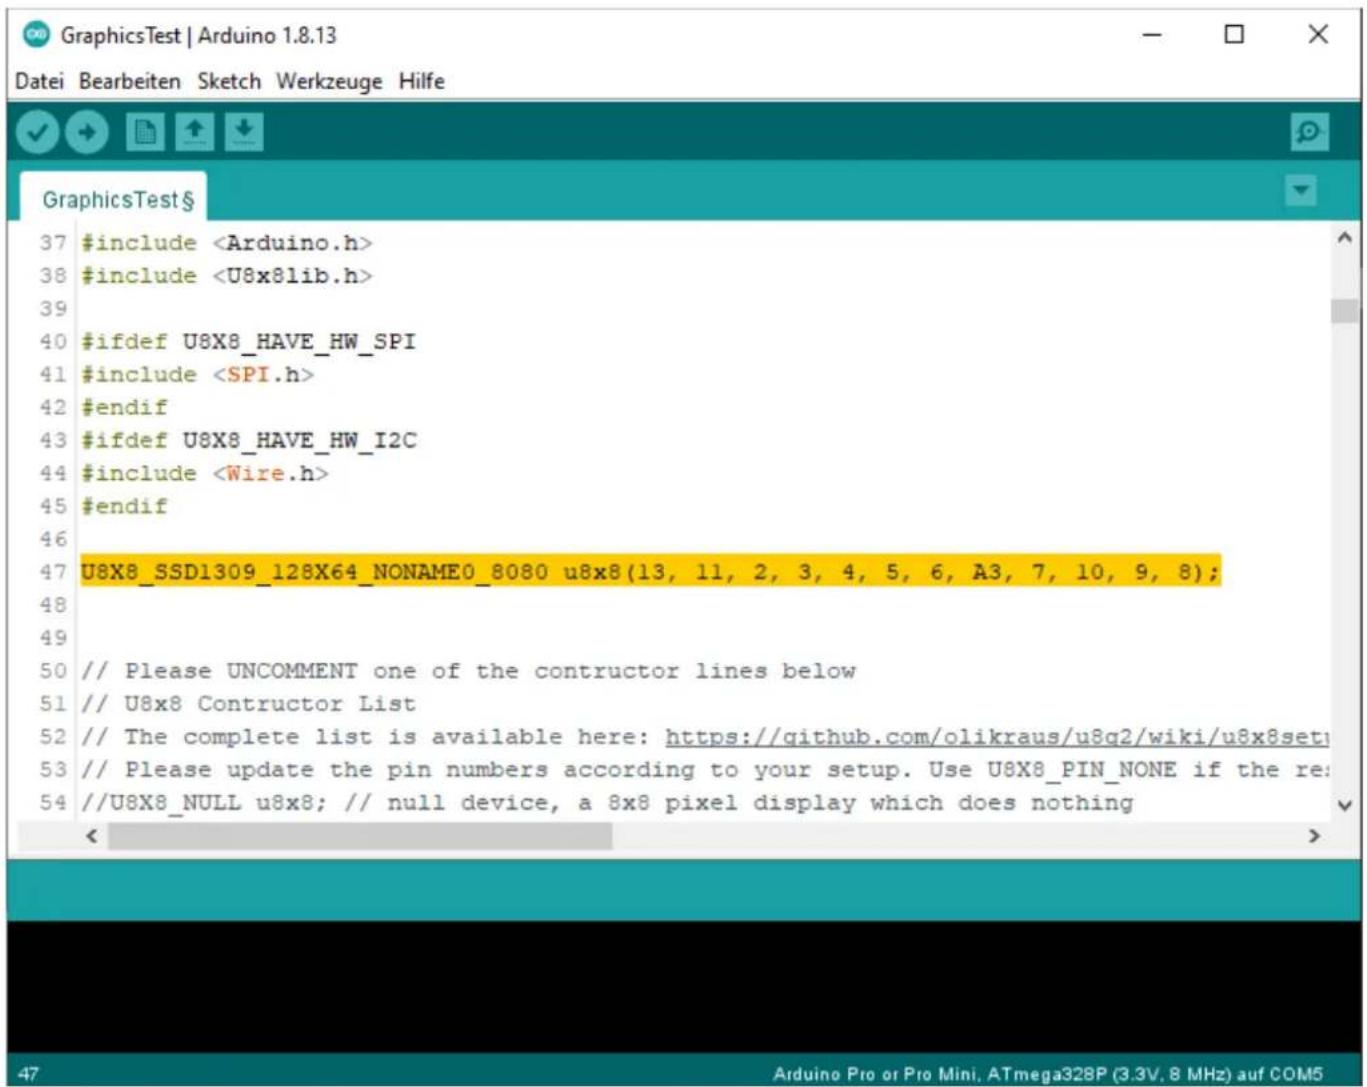This screenshot has height=1087, width=1367.
Task: Open the Serial Monitor magnifier icon
Action: click(x=1309, y=132)
